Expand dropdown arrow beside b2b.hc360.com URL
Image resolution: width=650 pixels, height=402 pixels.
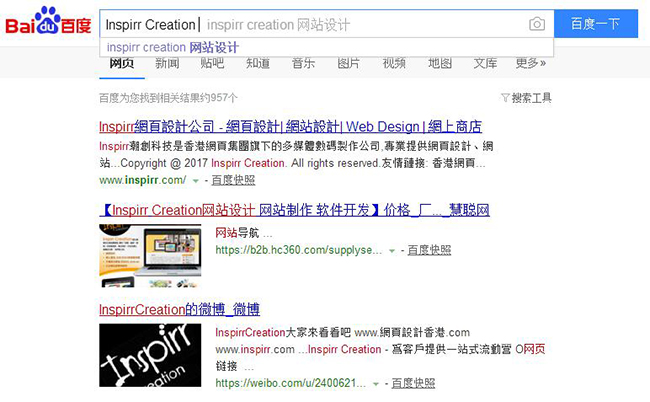pos(391,251)
